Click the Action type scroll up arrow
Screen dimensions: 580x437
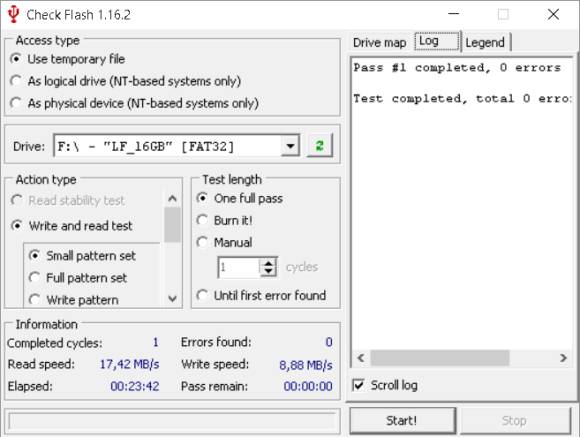172,199
